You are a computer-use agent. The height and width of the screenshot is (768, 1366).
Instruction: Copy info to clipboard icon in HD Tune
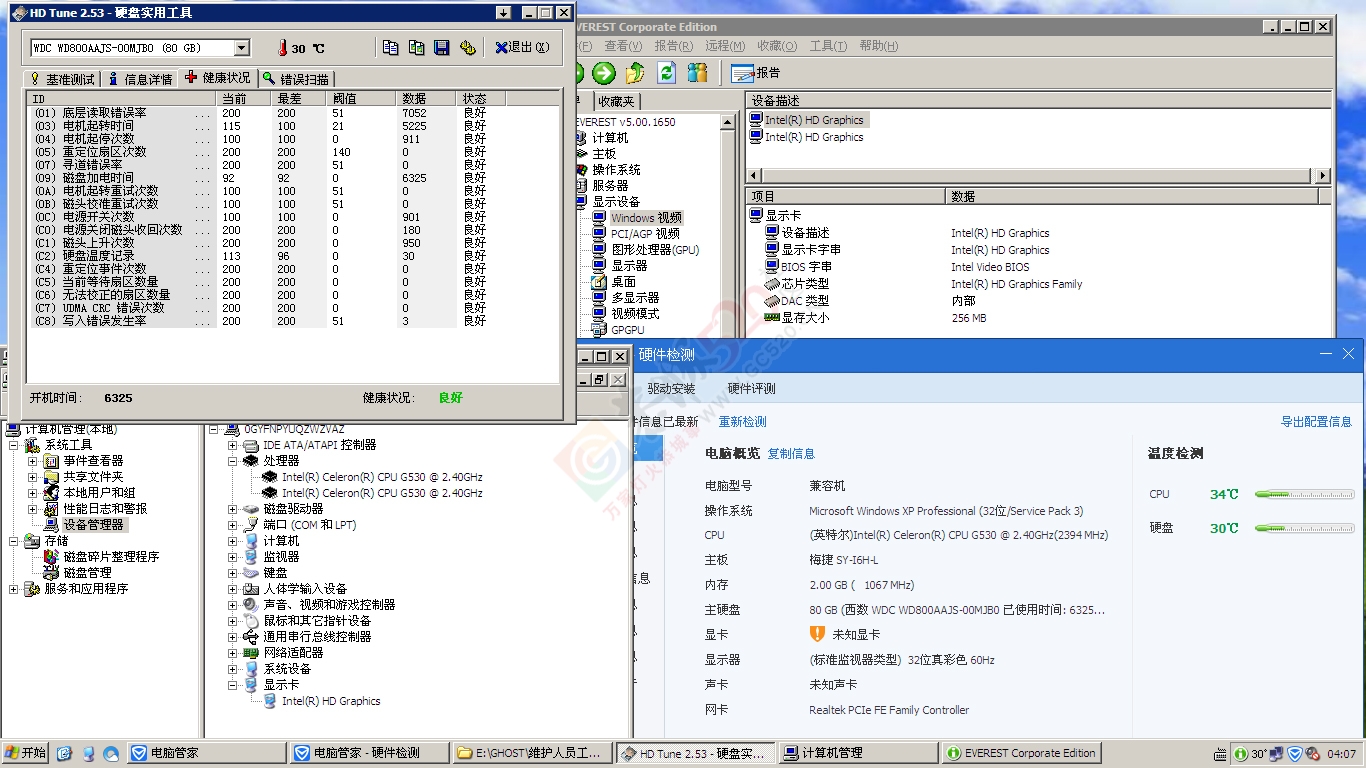[x=390, y=47]
